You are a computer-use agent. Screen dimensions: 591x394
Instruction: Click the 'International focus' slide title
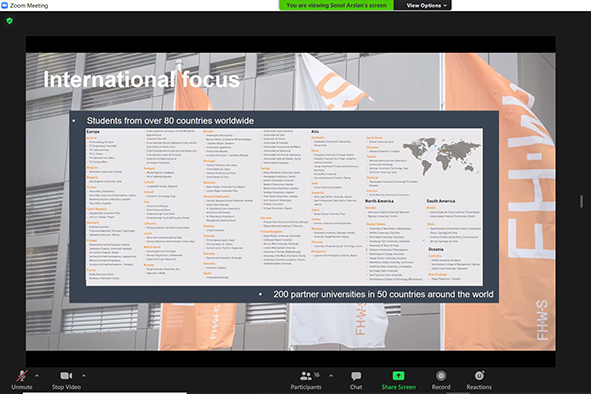pyautogui.click(x=142, y=80)
